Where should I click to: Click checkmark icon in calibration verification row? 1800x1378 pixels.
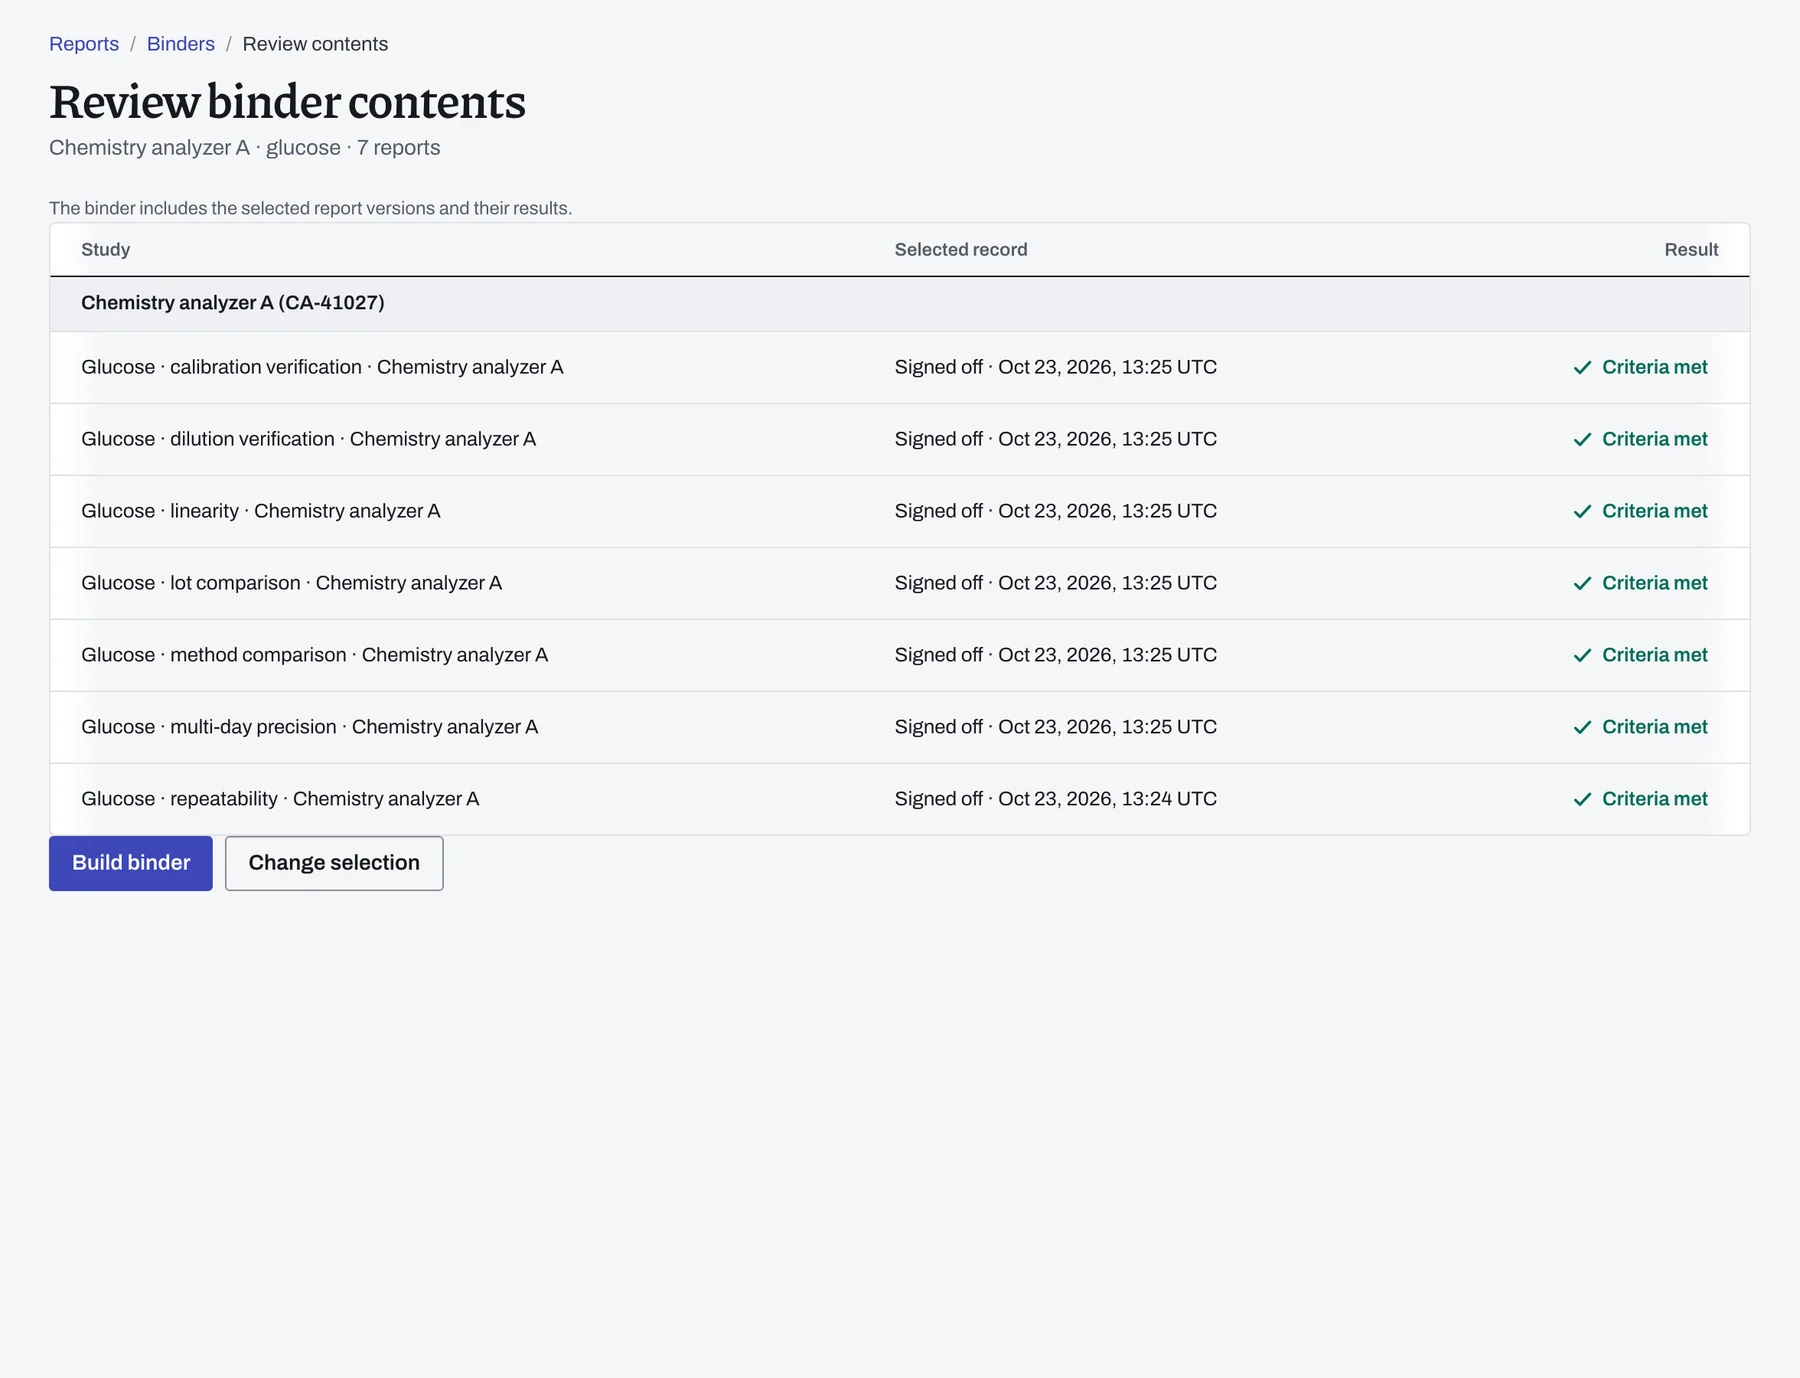point(1582,368)
